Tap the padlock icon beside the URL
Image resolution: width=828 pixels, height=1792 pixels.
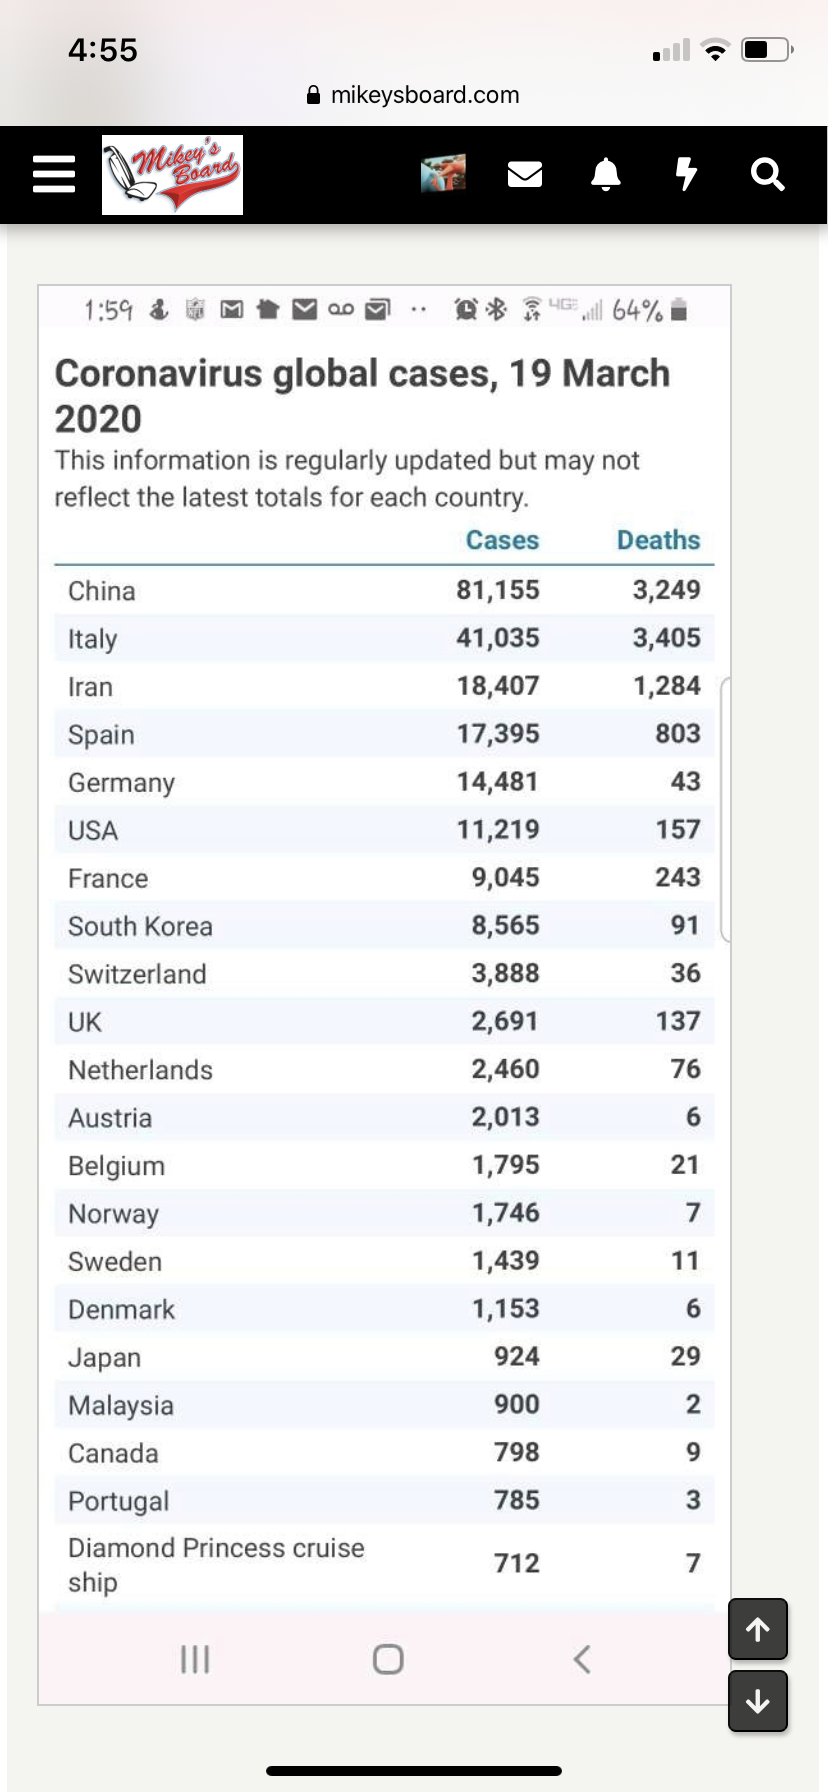point(313,96)
